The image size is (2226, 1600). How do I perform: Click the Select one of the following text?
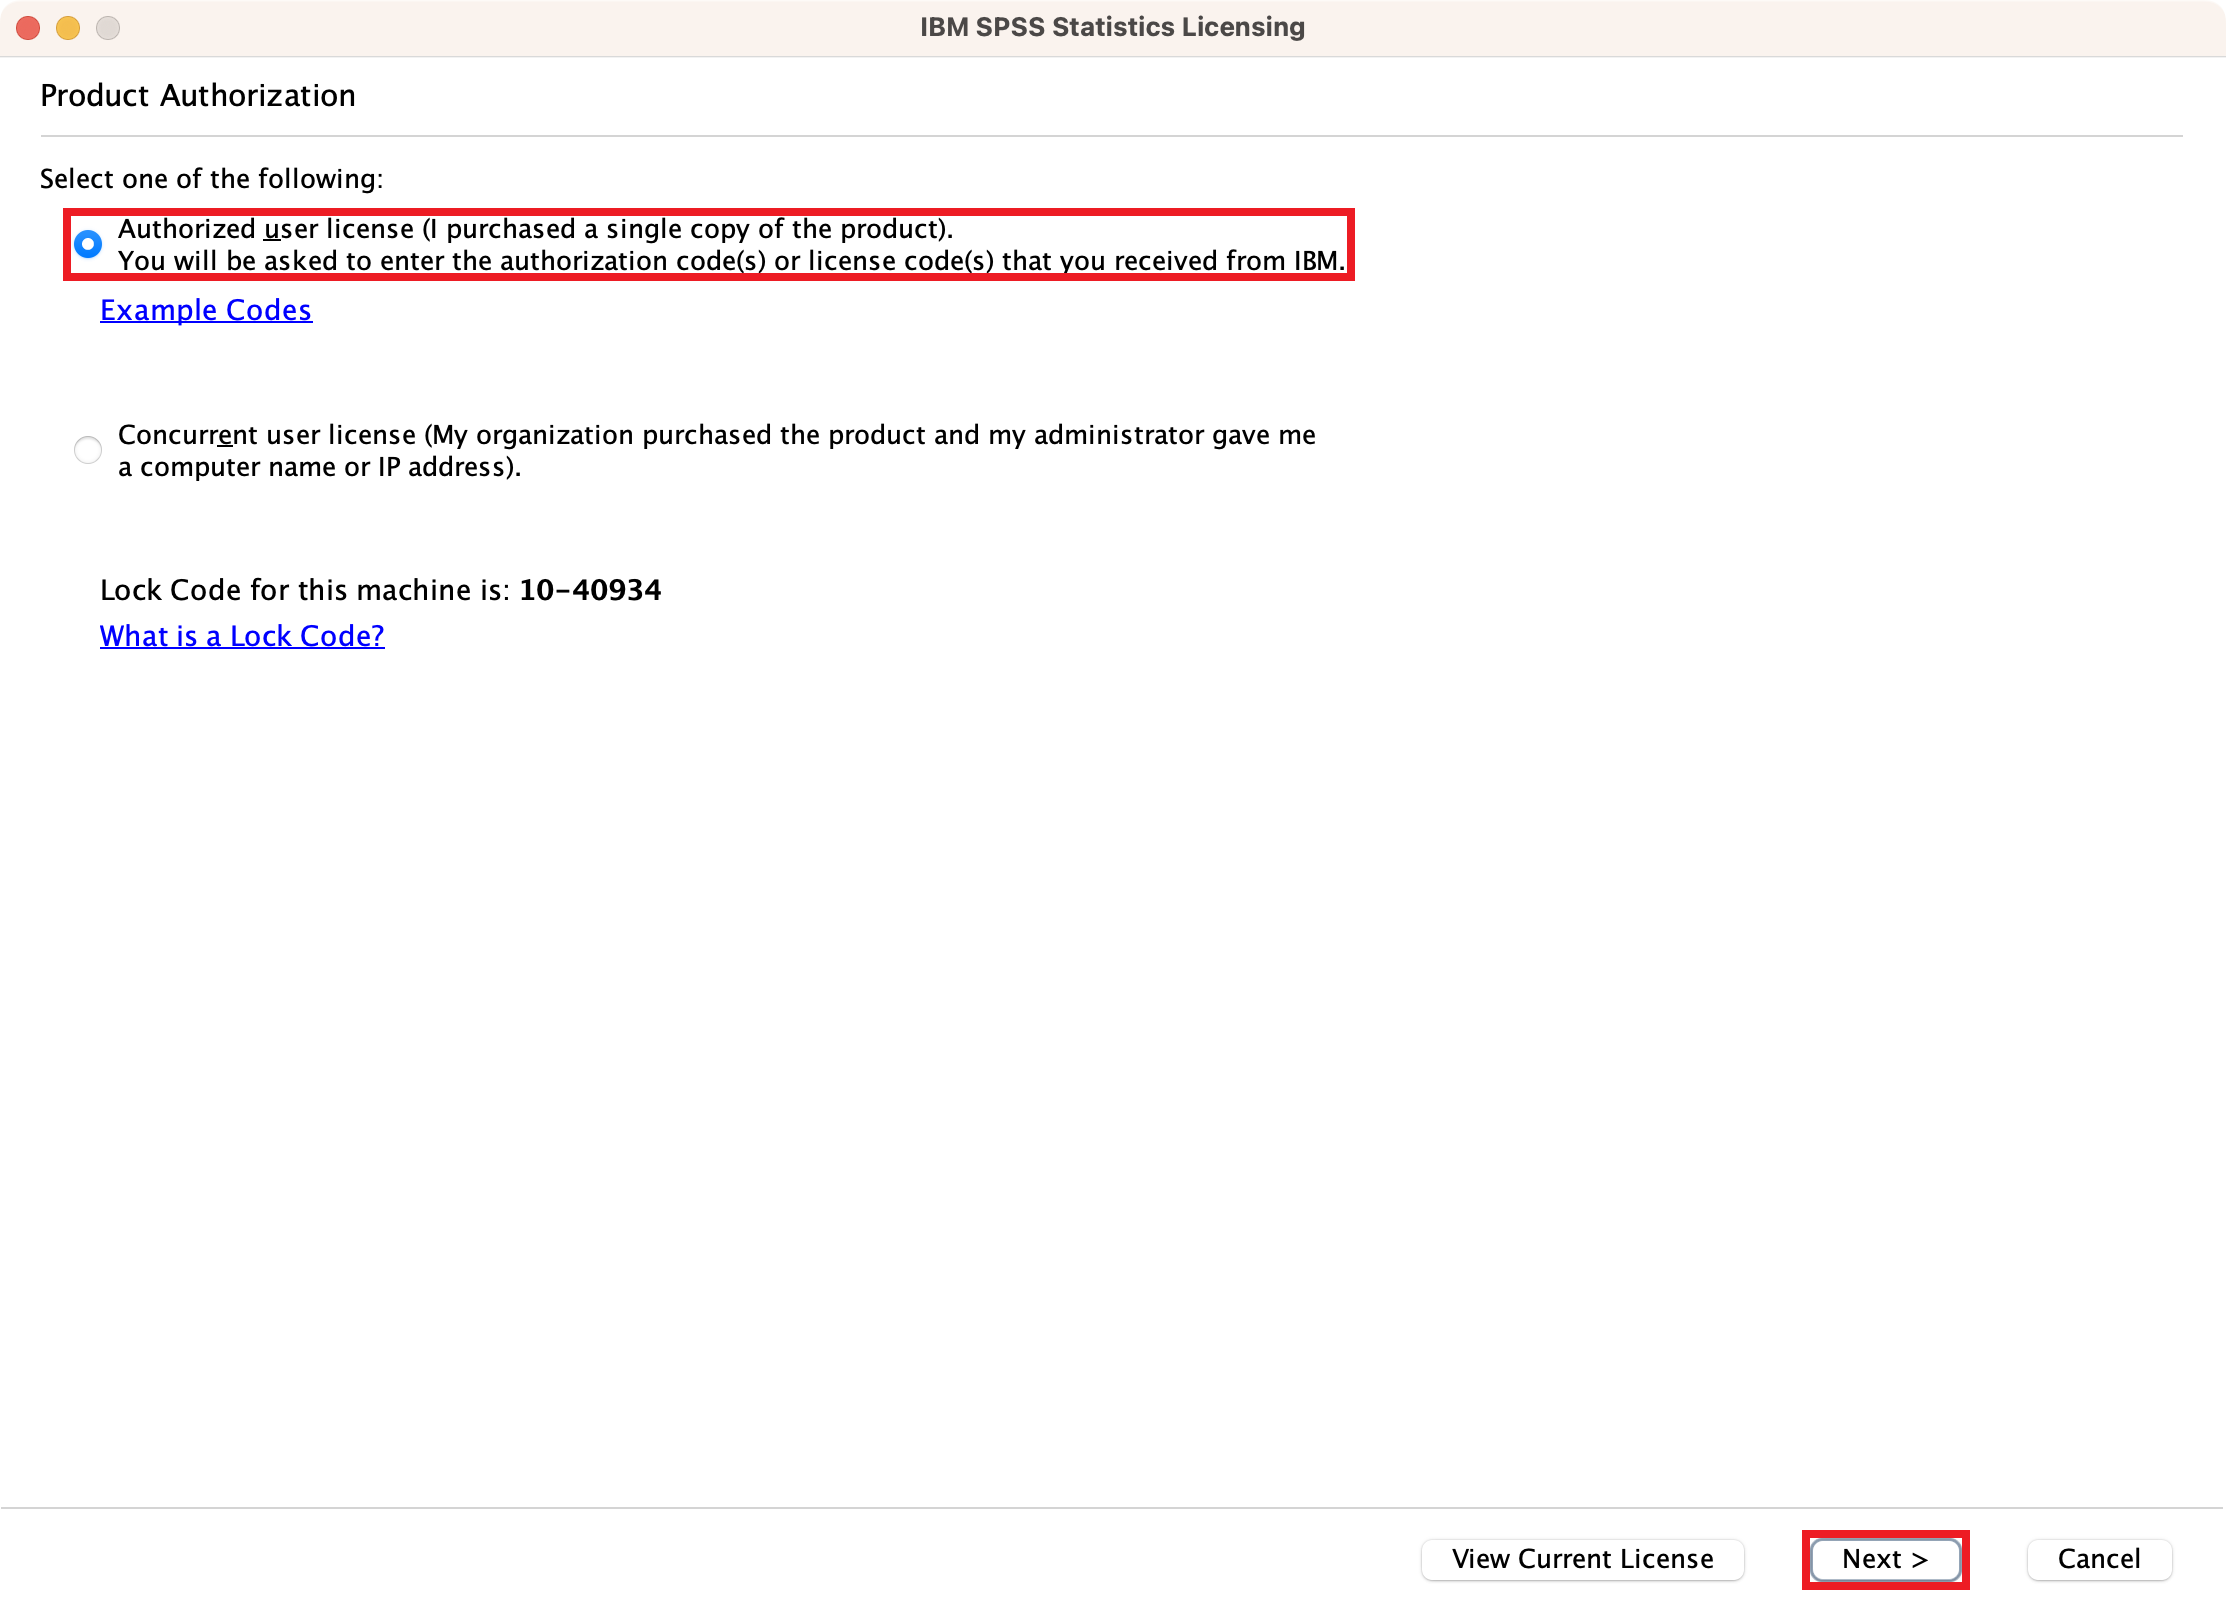click(x=212, y=179)
